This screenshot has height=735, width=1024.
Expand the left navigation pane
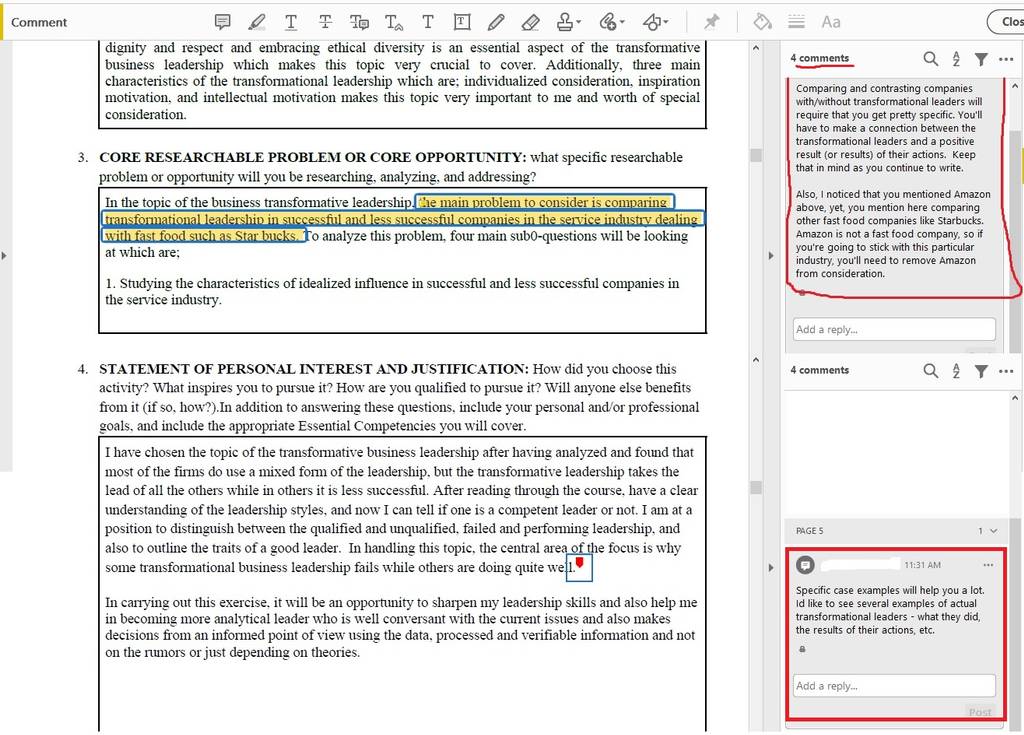point(4,255)
